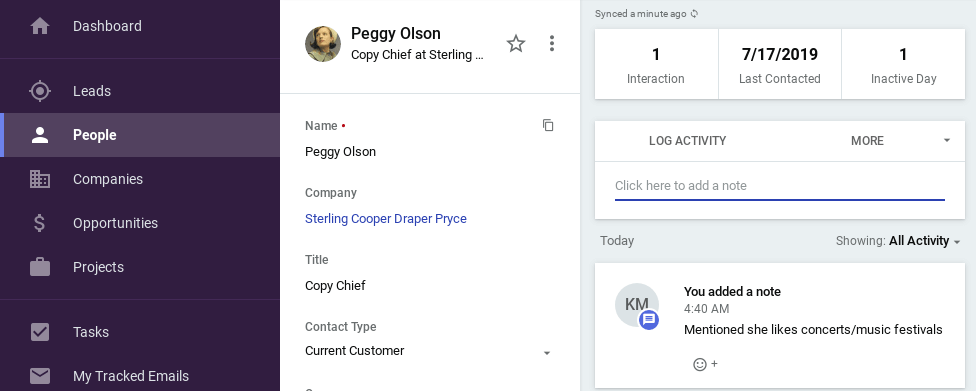Open the three-dot more options menu

(x=551, y=44)
